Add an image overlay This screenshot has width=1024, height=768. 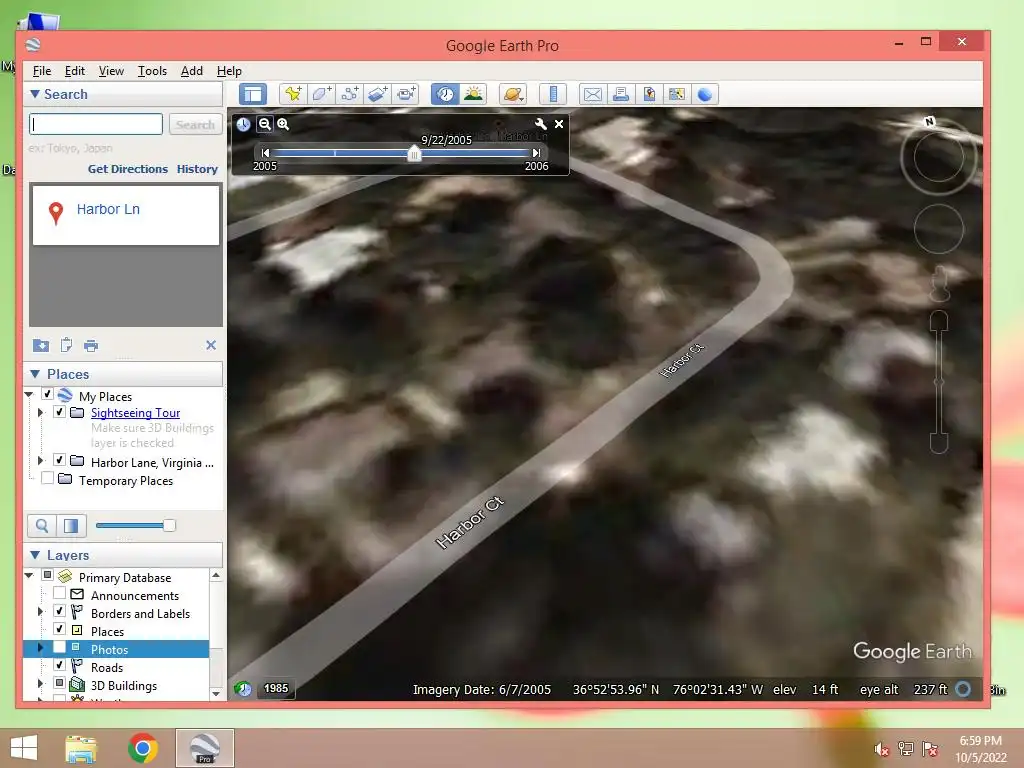point(377,94)
